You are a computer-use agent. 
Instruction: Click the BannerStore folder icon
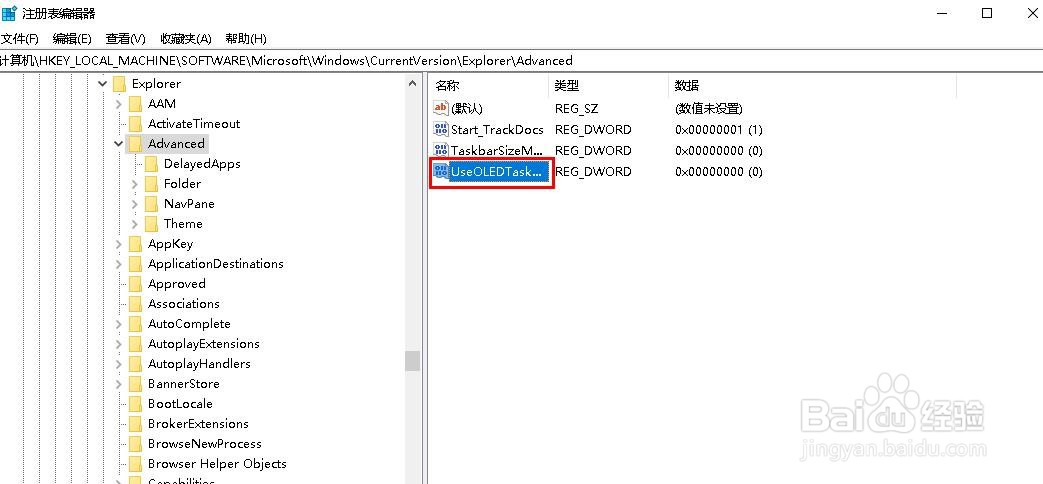pos(136,384)
